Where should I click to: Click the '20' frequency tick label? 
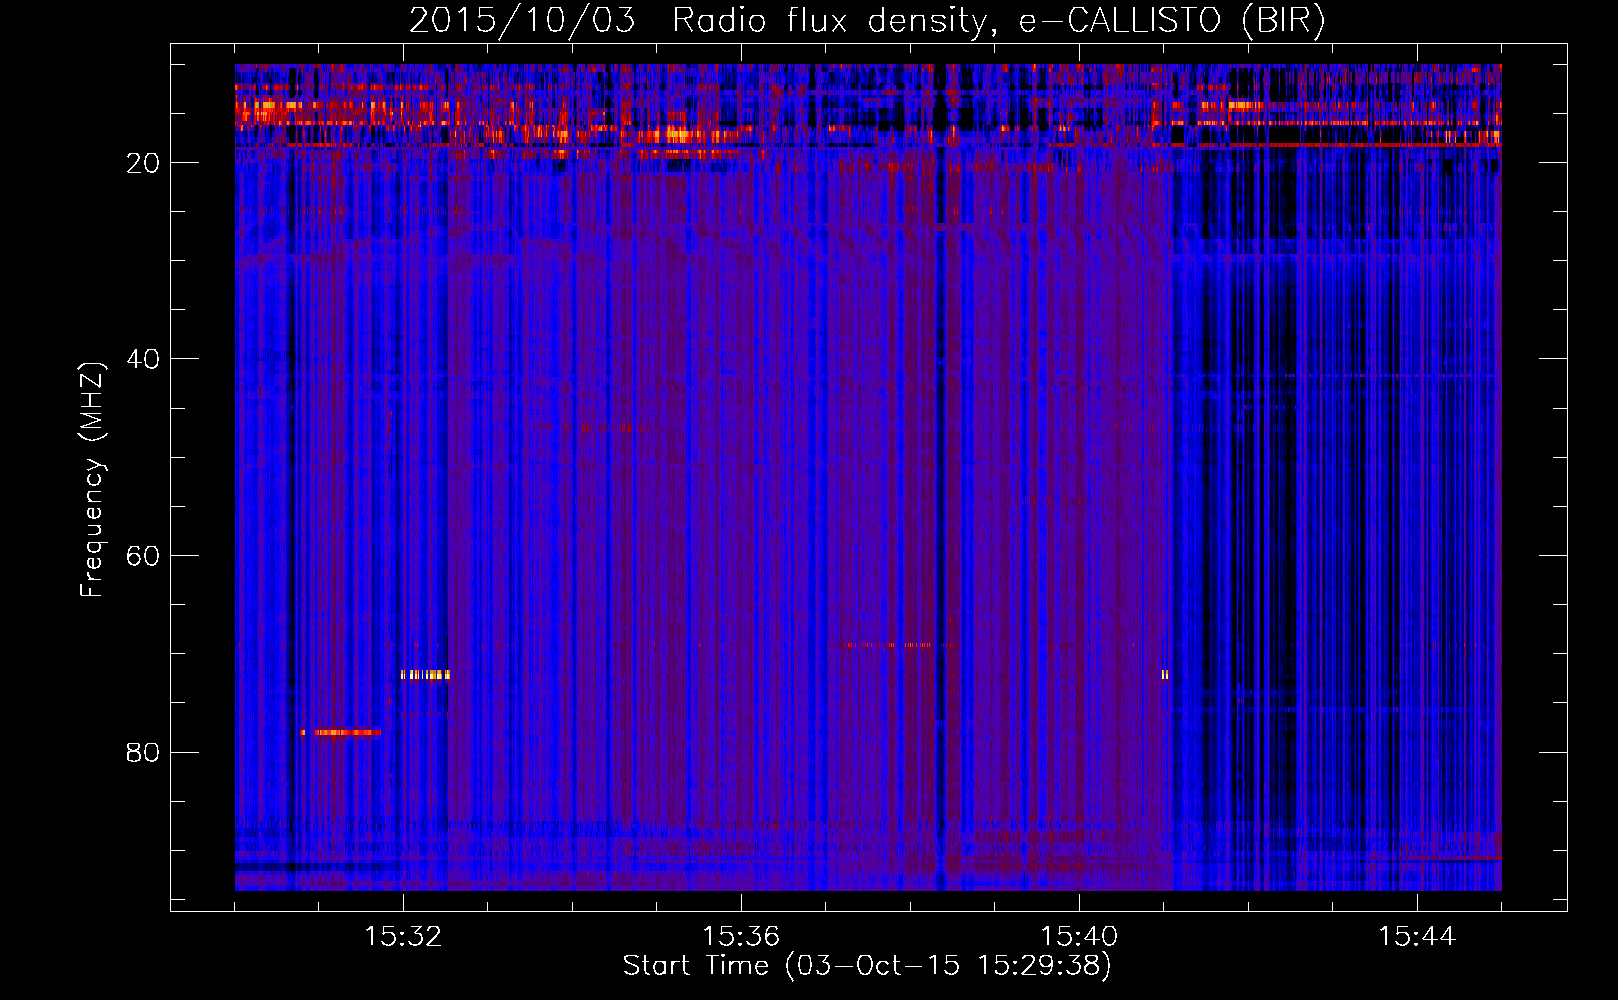point(143,163)
